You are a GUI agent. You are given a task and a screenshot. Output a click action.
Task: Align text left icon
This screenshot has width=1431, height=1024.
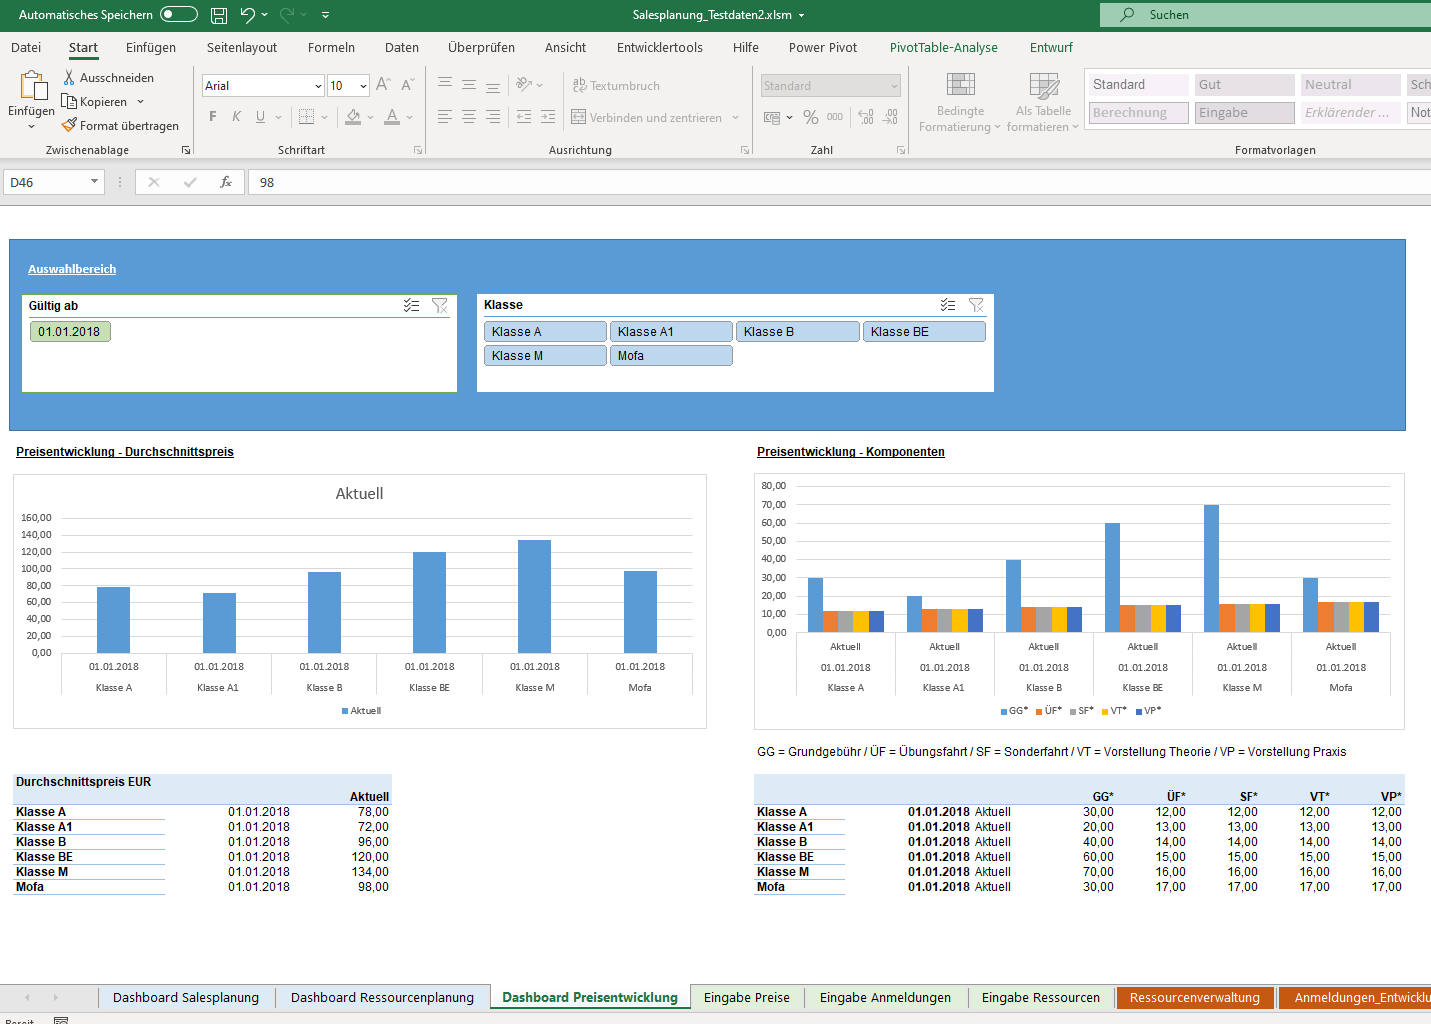point(445,117)
